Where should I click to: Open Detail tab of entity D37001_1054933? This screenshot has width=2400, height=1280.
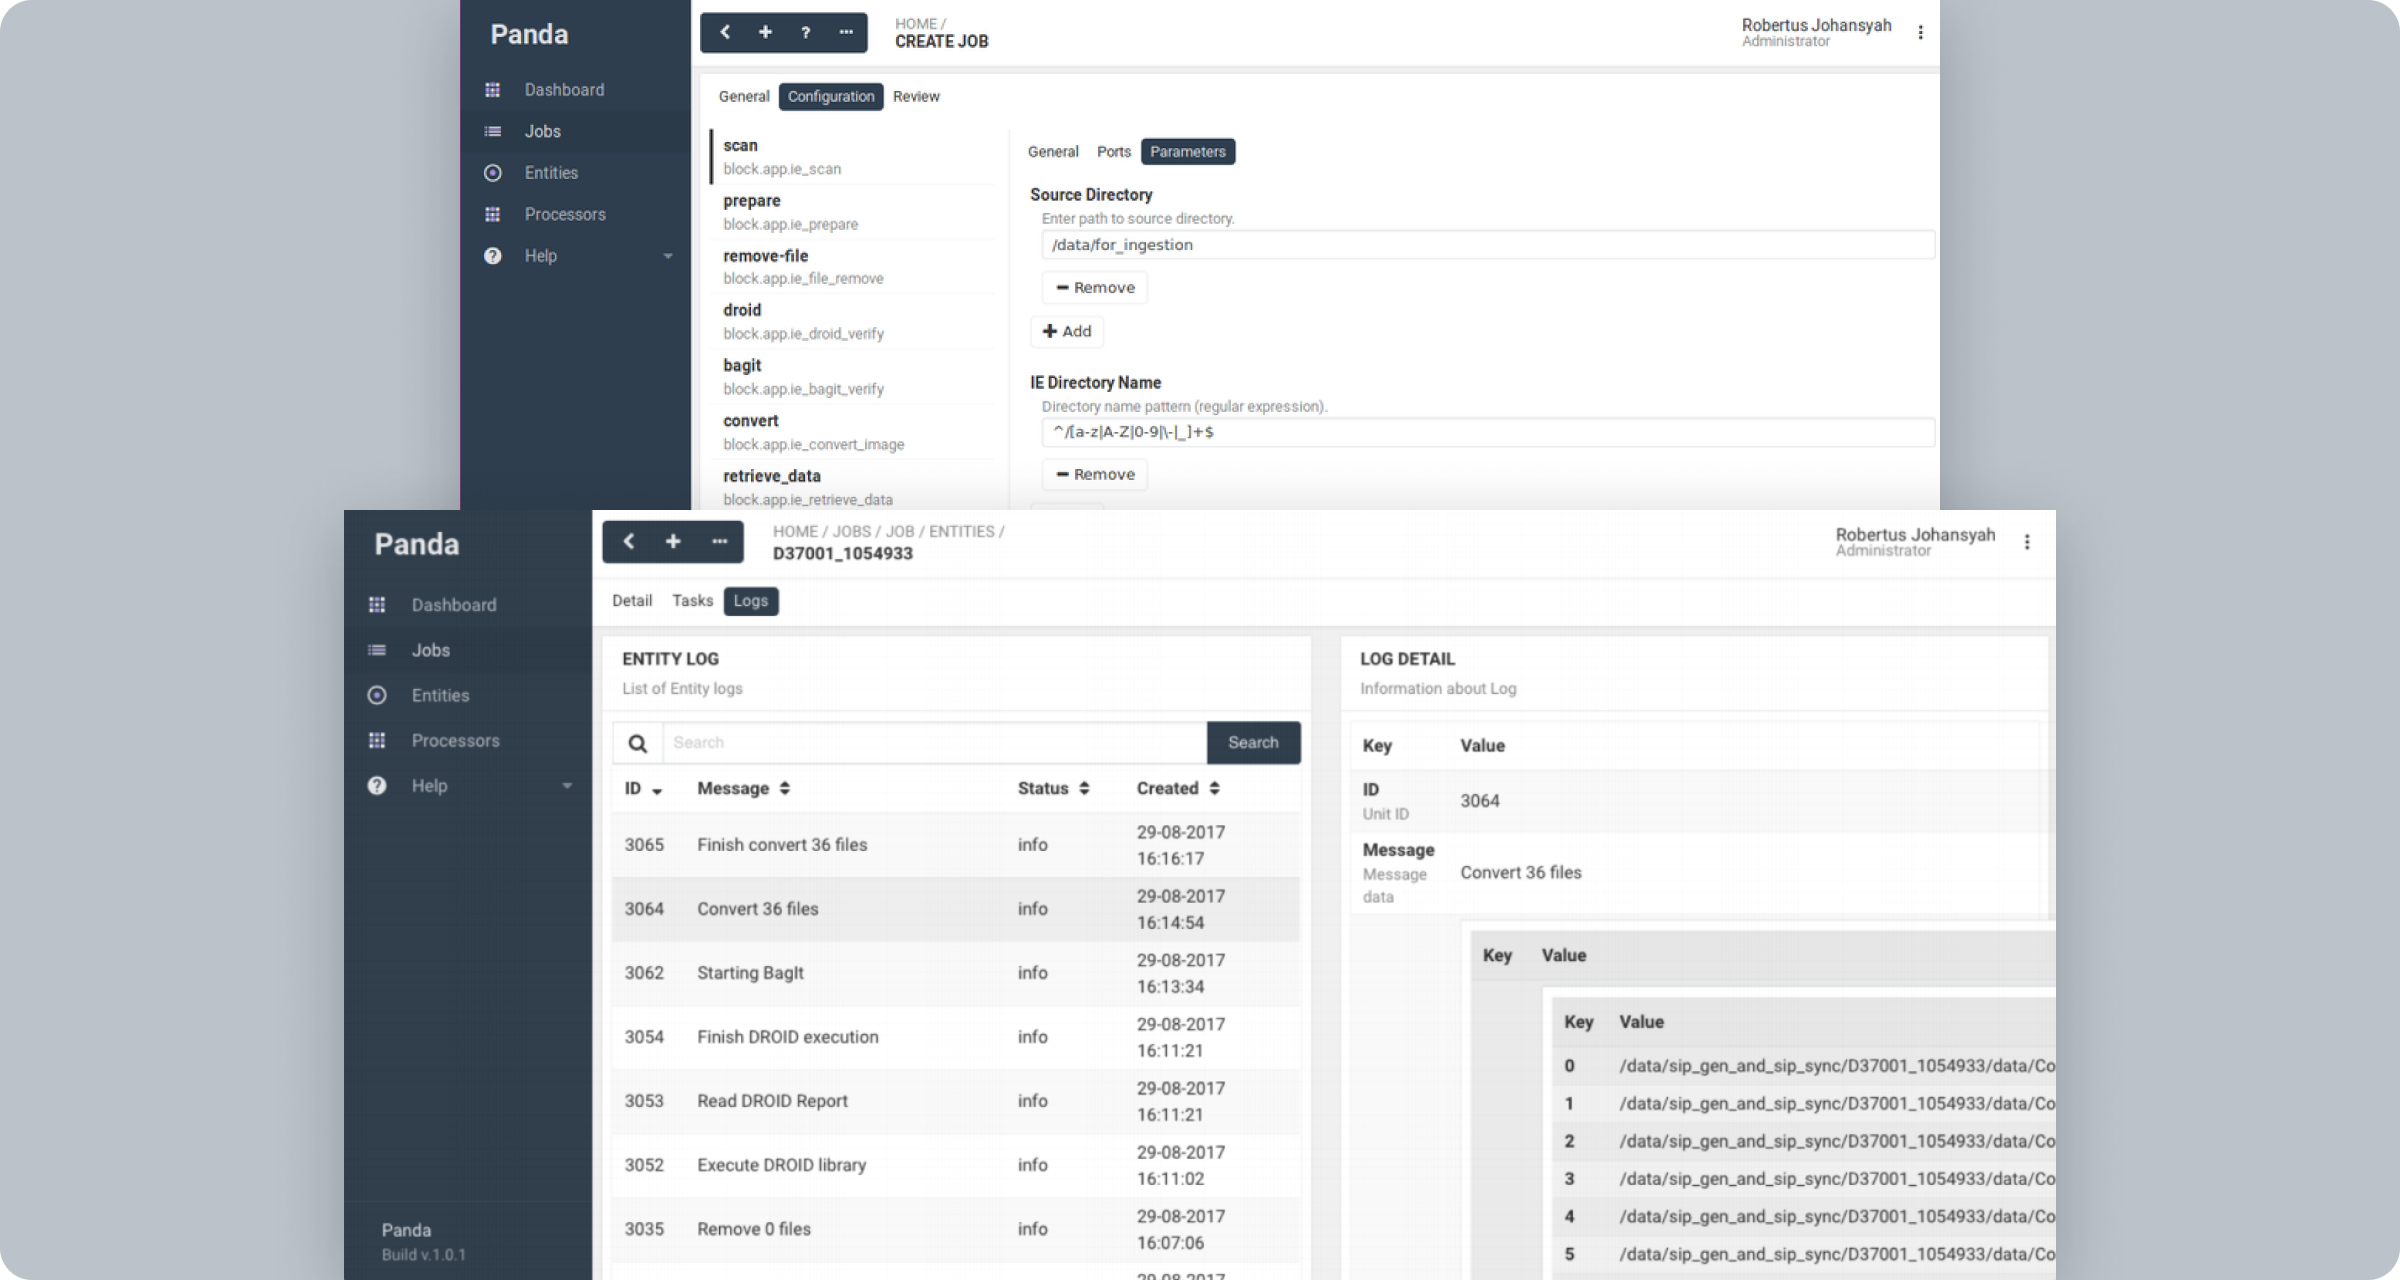pyautogui.click(x=632, y=601)
